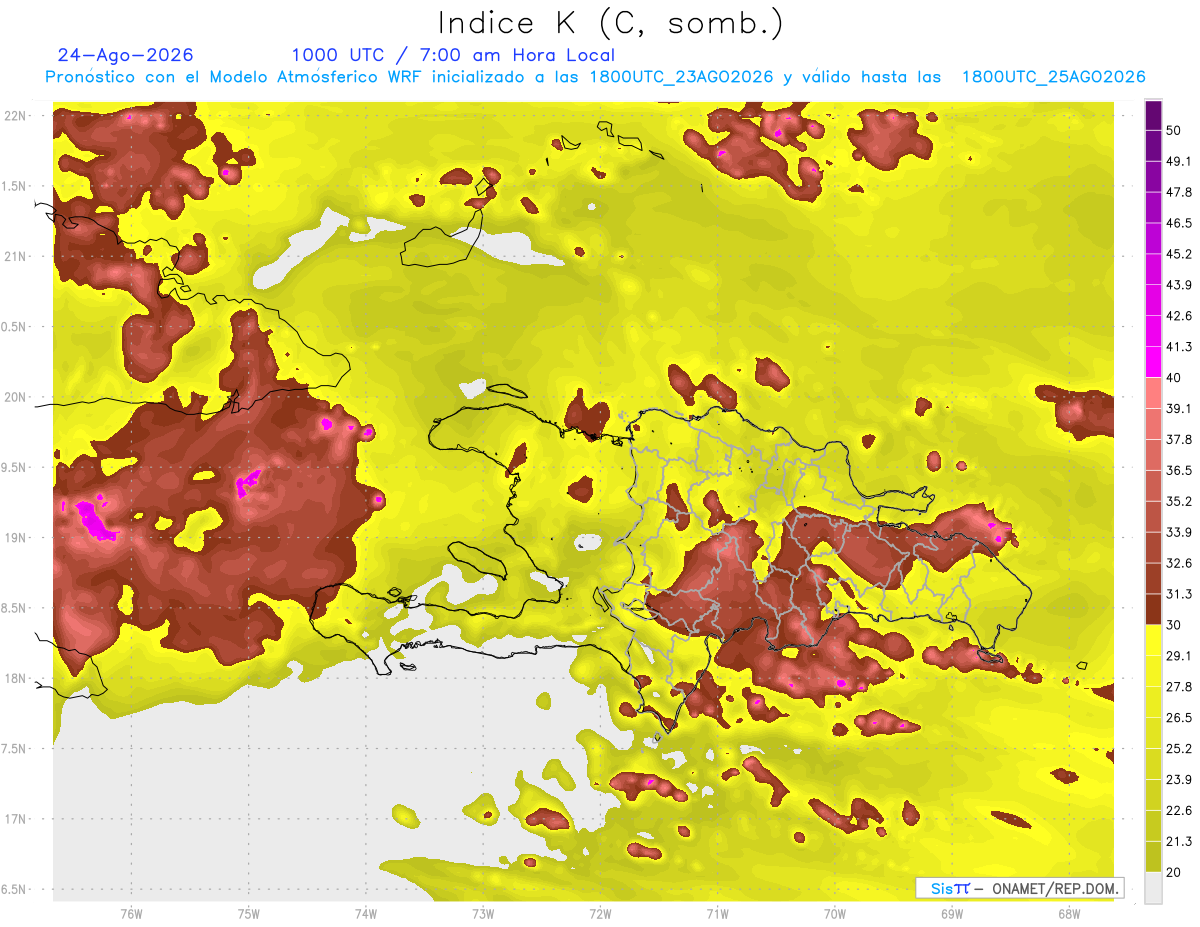
Task: Click the '40' colorbar label
Action: 1174,377
